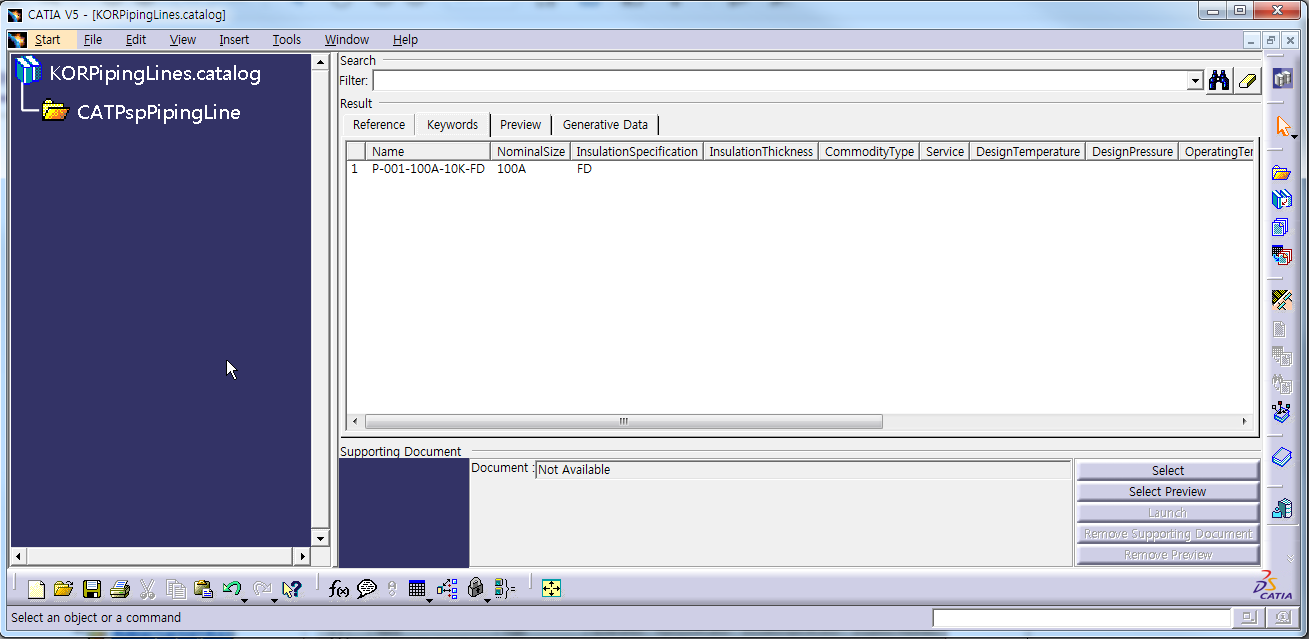The height and width of the screenshot is (639, 1309).
Task: Click the comment speech bubble icon
Action: pos(366,589)
